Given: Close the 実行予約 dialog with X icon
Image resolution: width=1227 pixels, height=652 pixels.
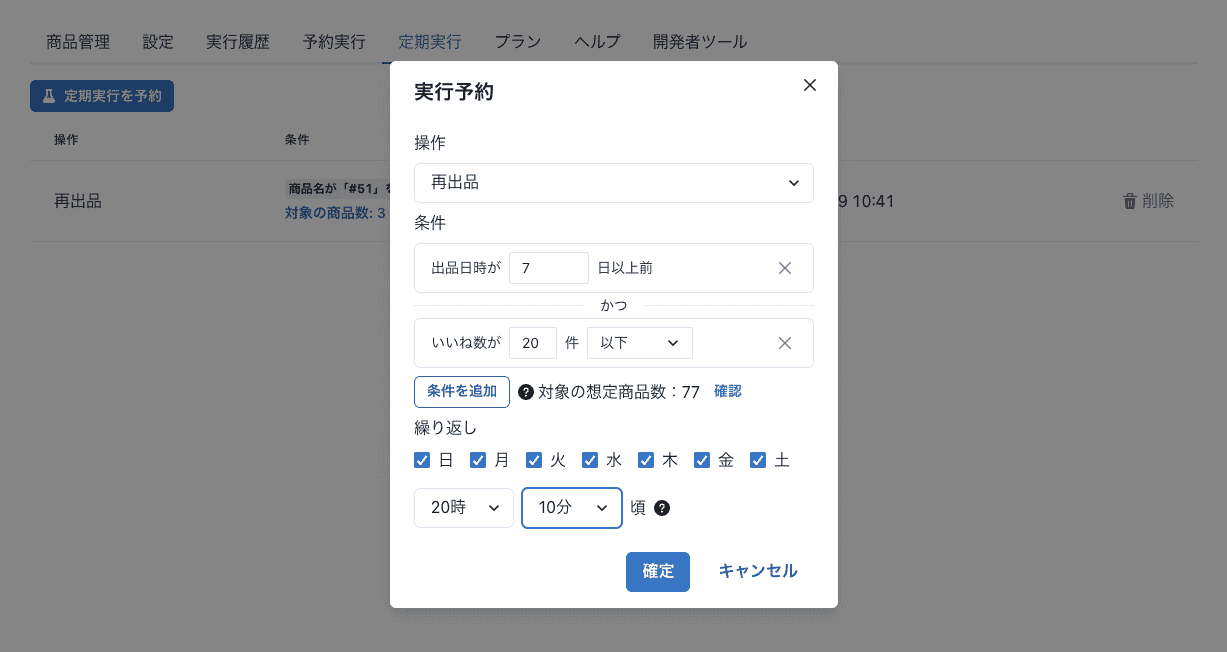Looking at the screenshot, I should (x=810, y=85).
